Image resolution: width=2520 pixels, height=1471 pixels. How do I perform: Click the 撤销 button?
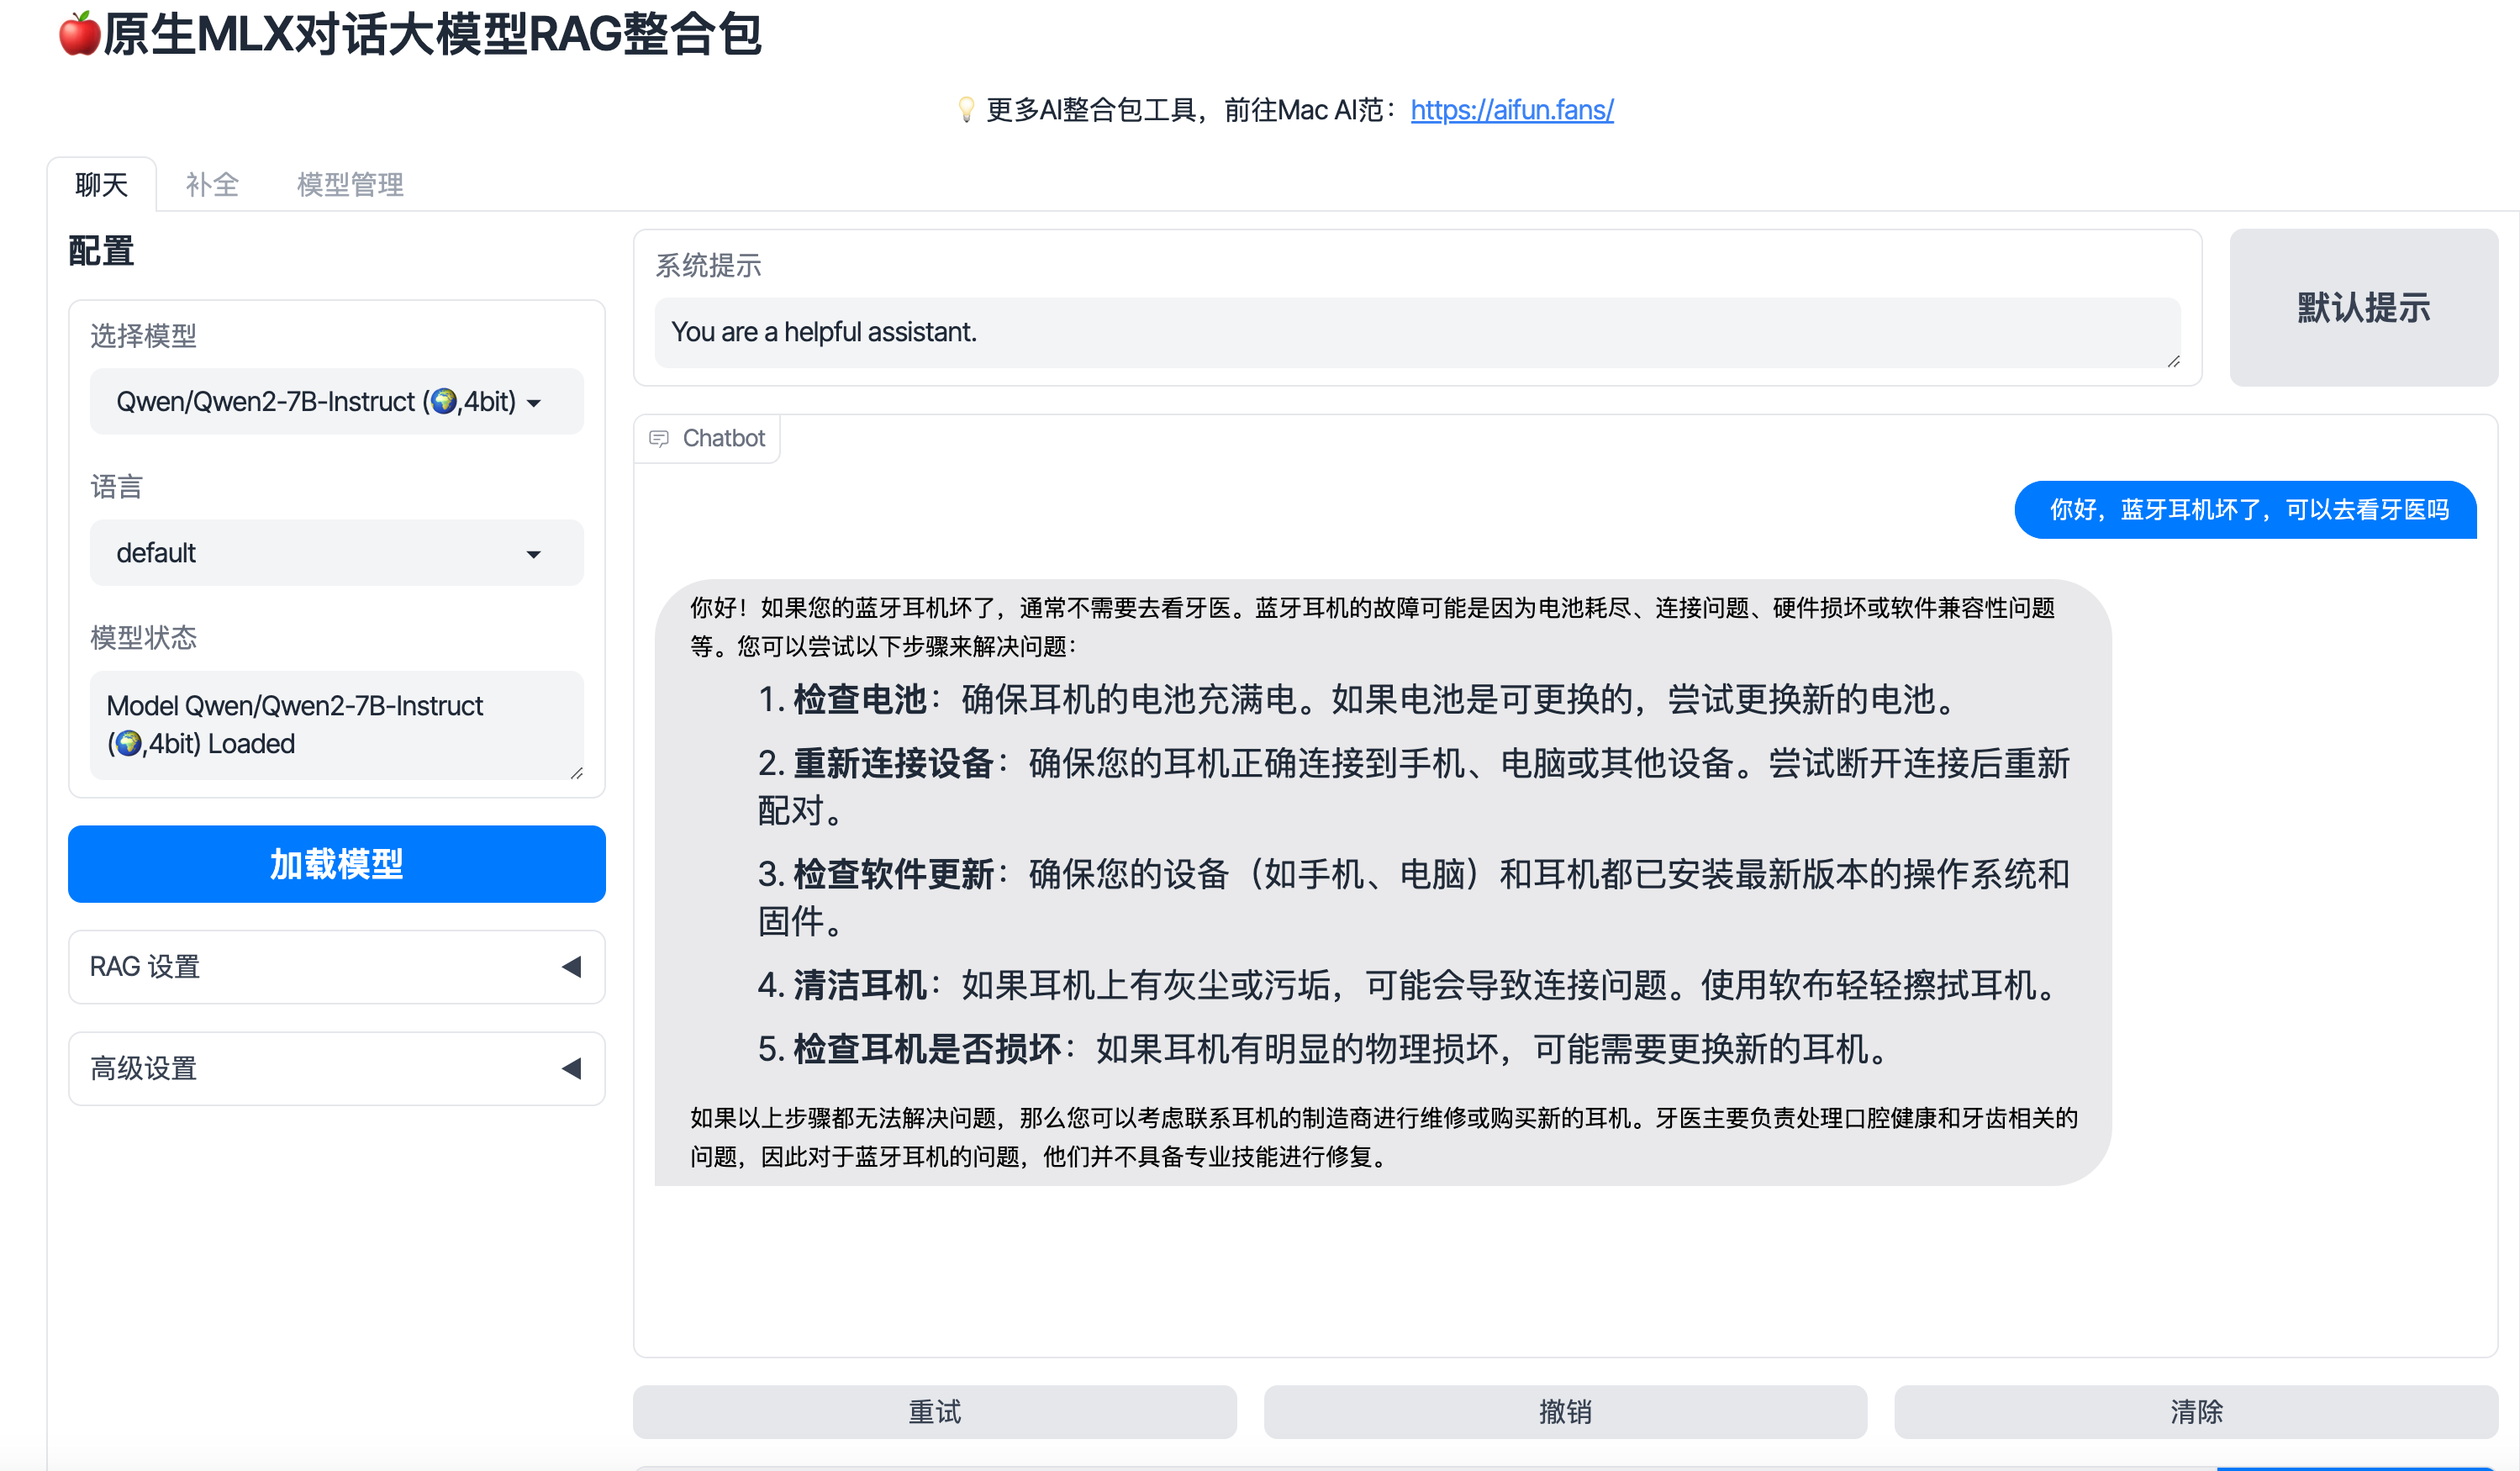point(1565,1412)
